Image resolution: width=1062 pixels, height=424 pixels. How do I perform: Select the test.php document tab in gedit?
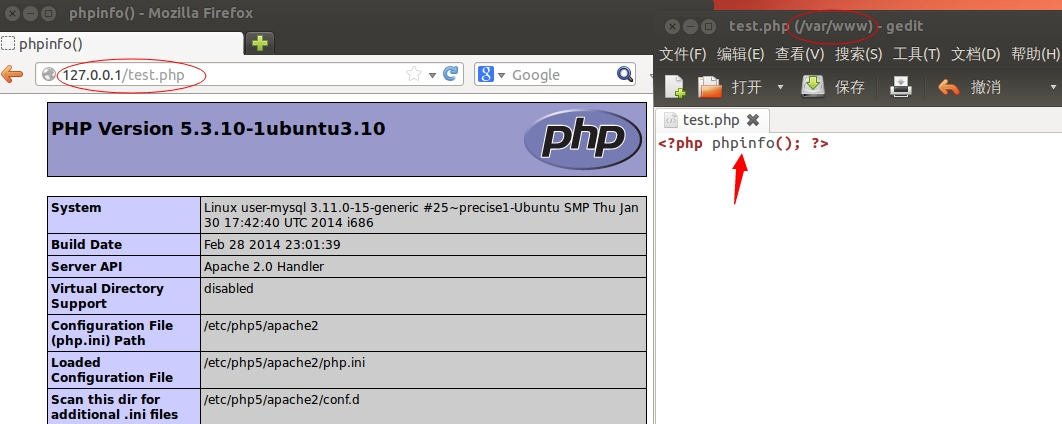(x=713, y=120)
